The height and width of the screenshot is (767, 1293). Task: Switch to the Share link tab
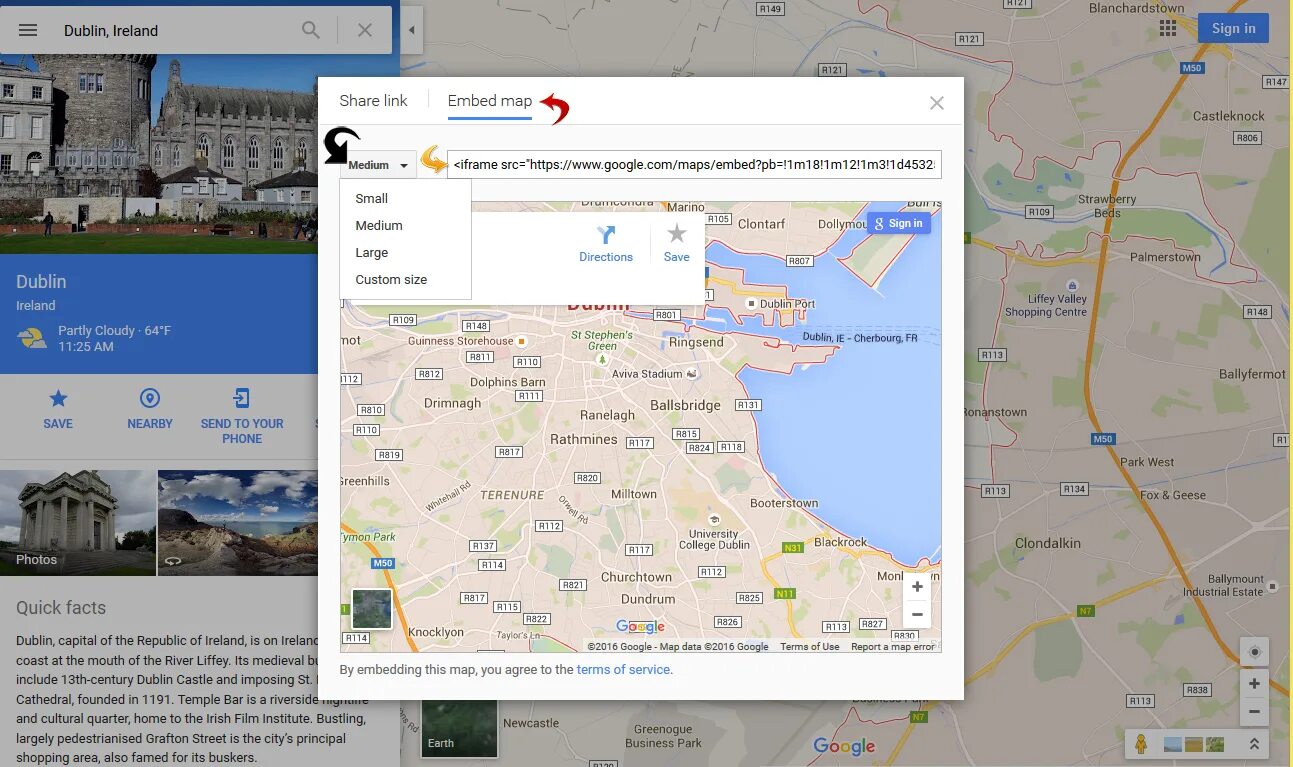(373, 101)
